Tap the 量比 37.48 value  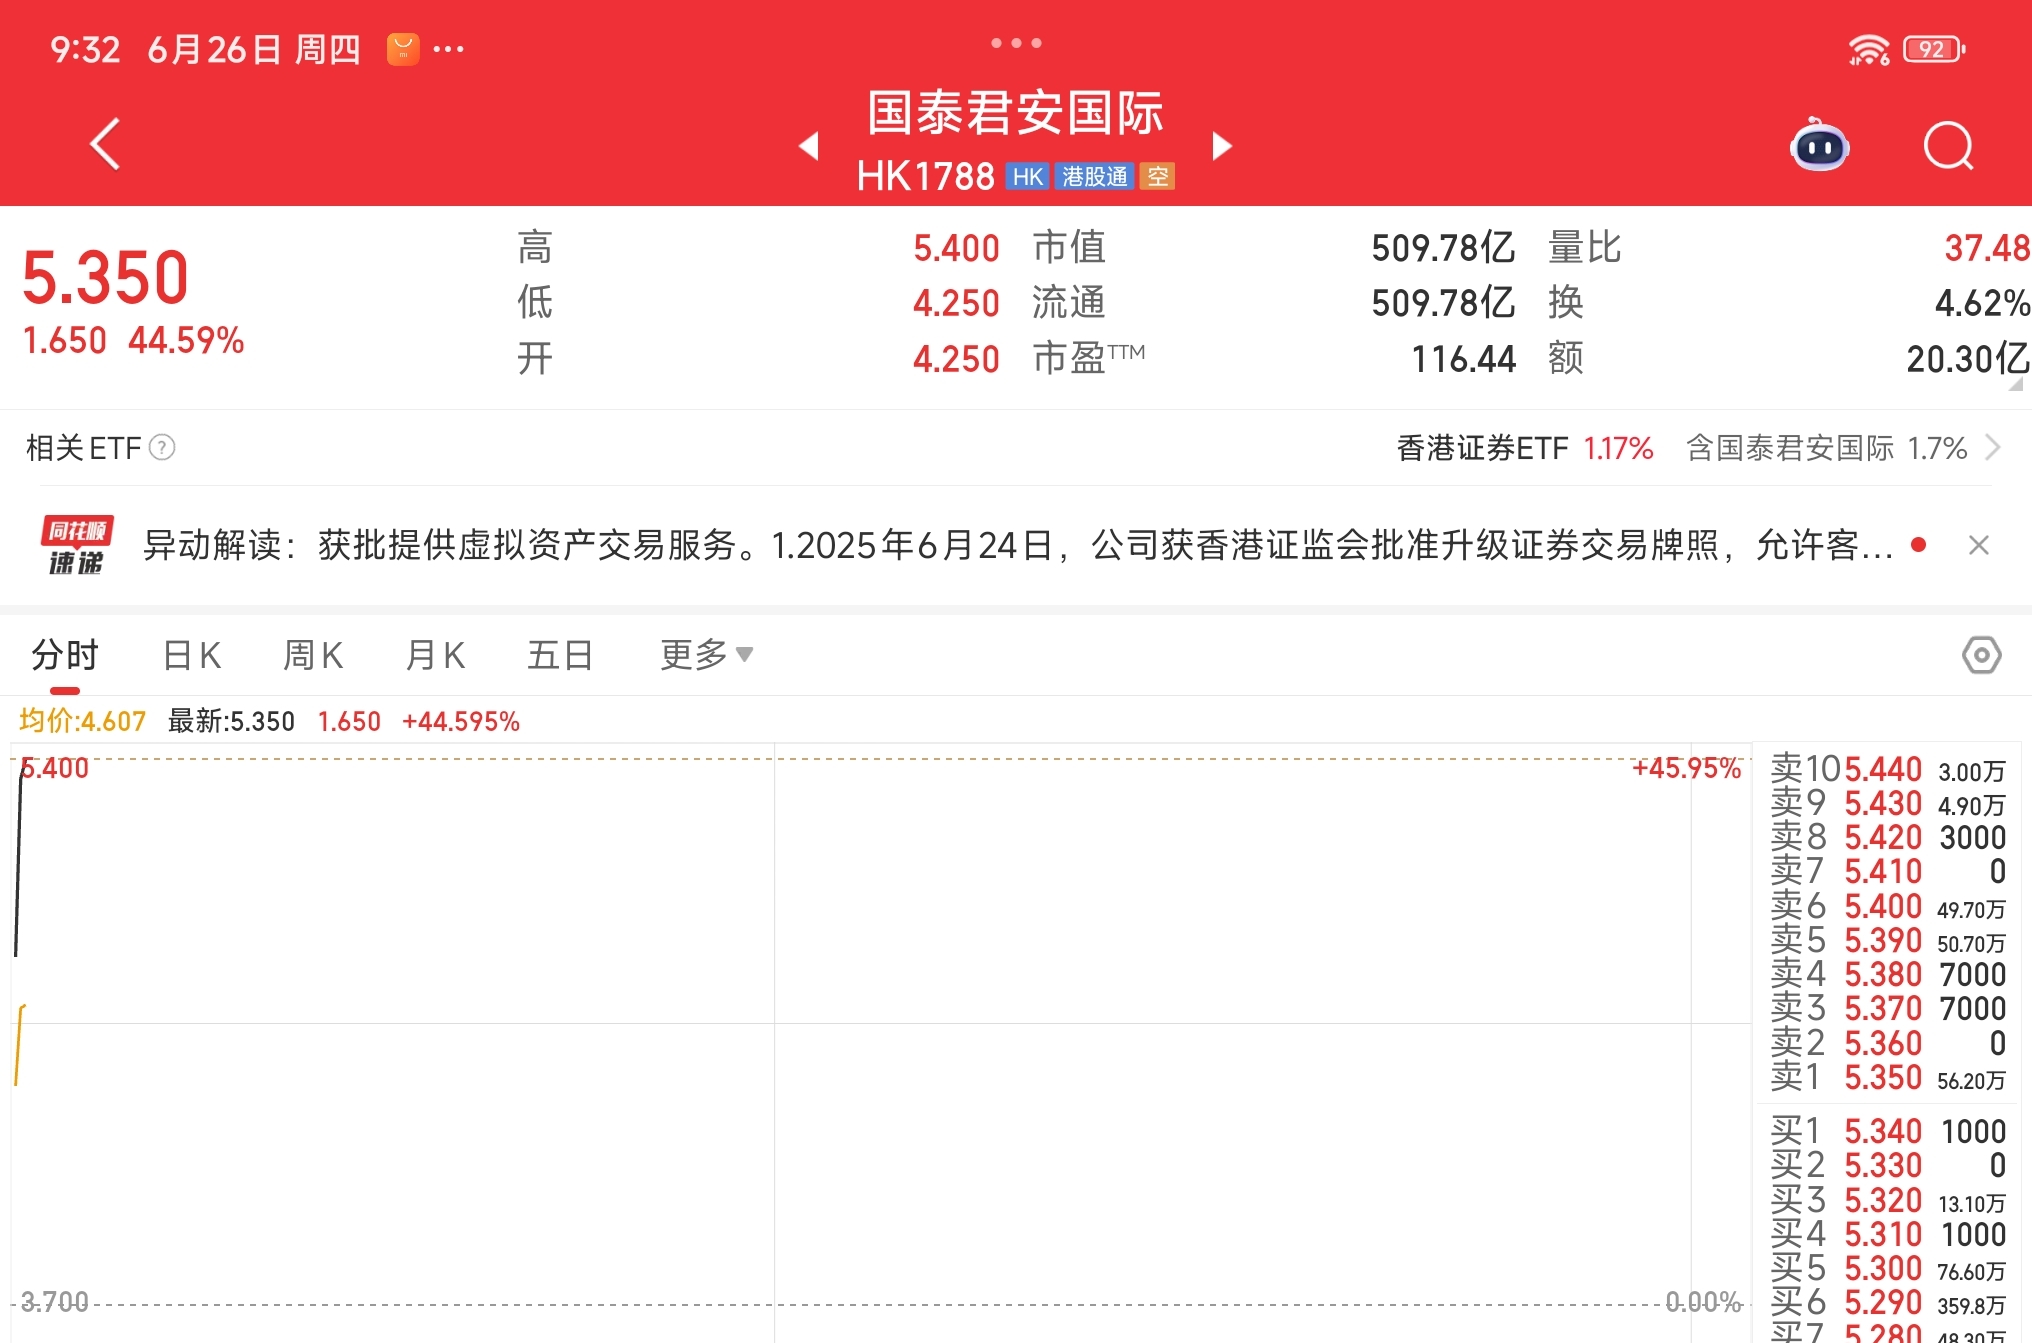point(1986,248)
